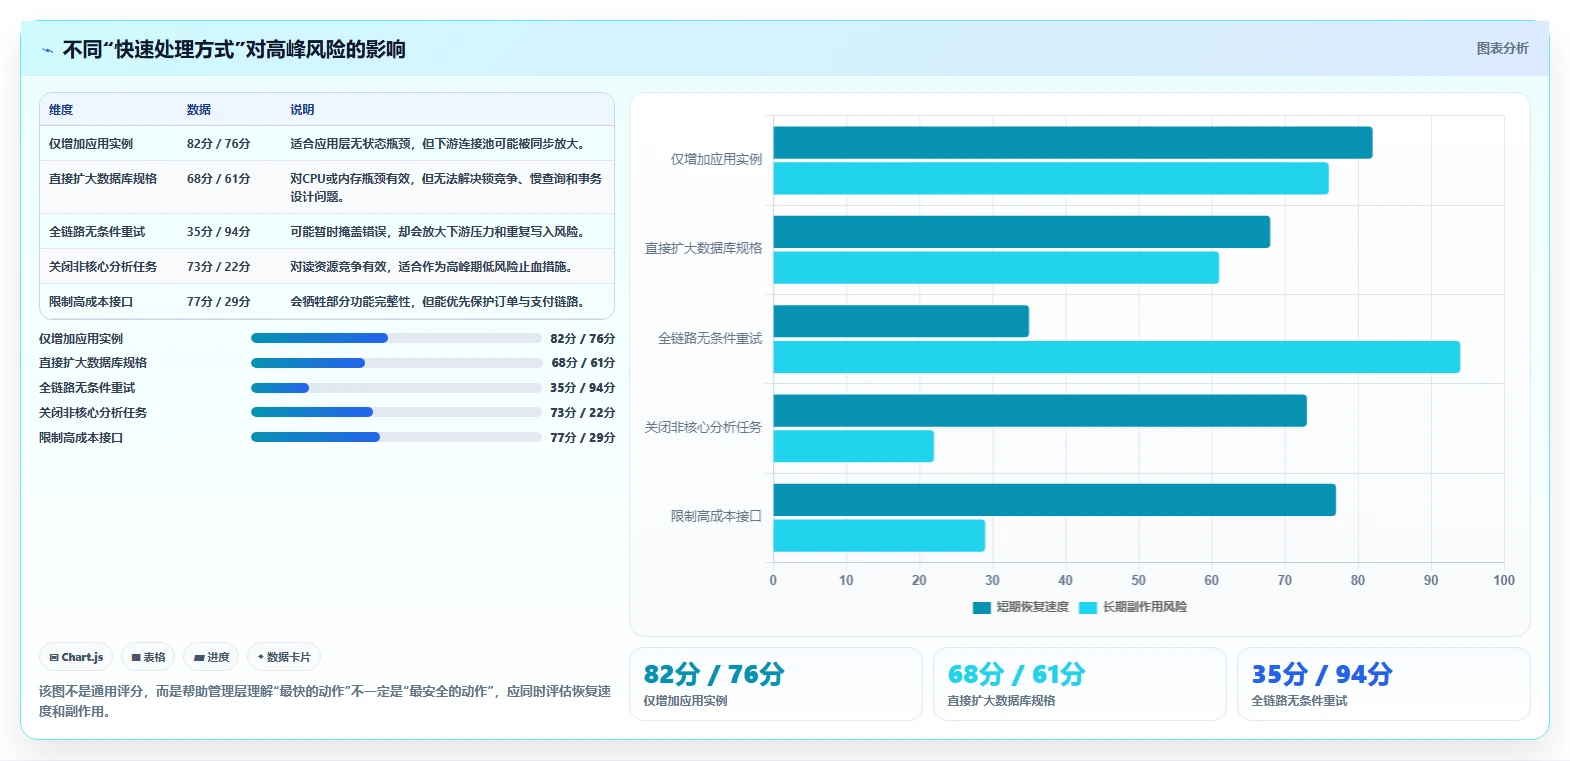This screenshot has width=1570, height=761.
Task: Toggle the 长期副作用风险 legend swatch
Action: tap(1088, 607)
